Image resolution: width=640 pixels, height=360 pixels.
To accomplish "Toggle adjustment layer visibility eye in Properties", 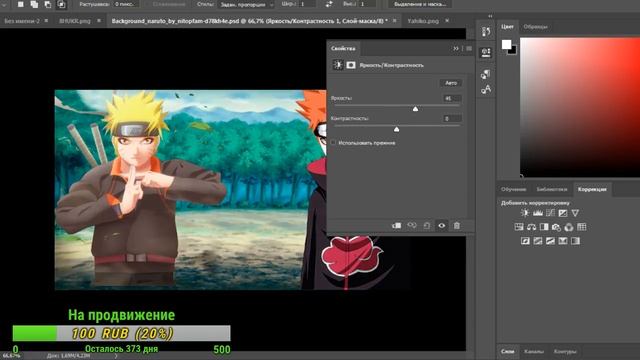I will [x=442, y=225].
